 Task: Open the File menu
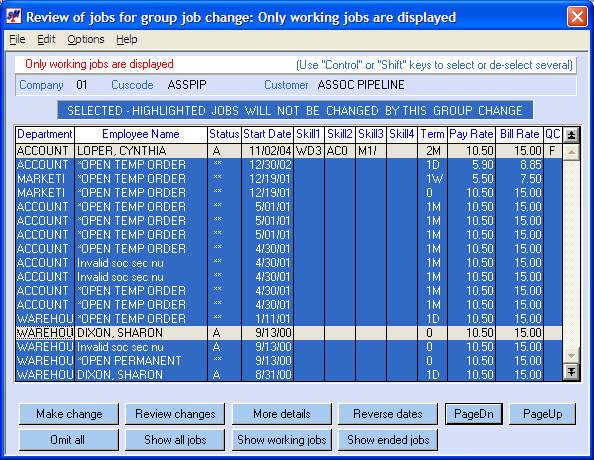pyautogui.click(x=17, y=39)
